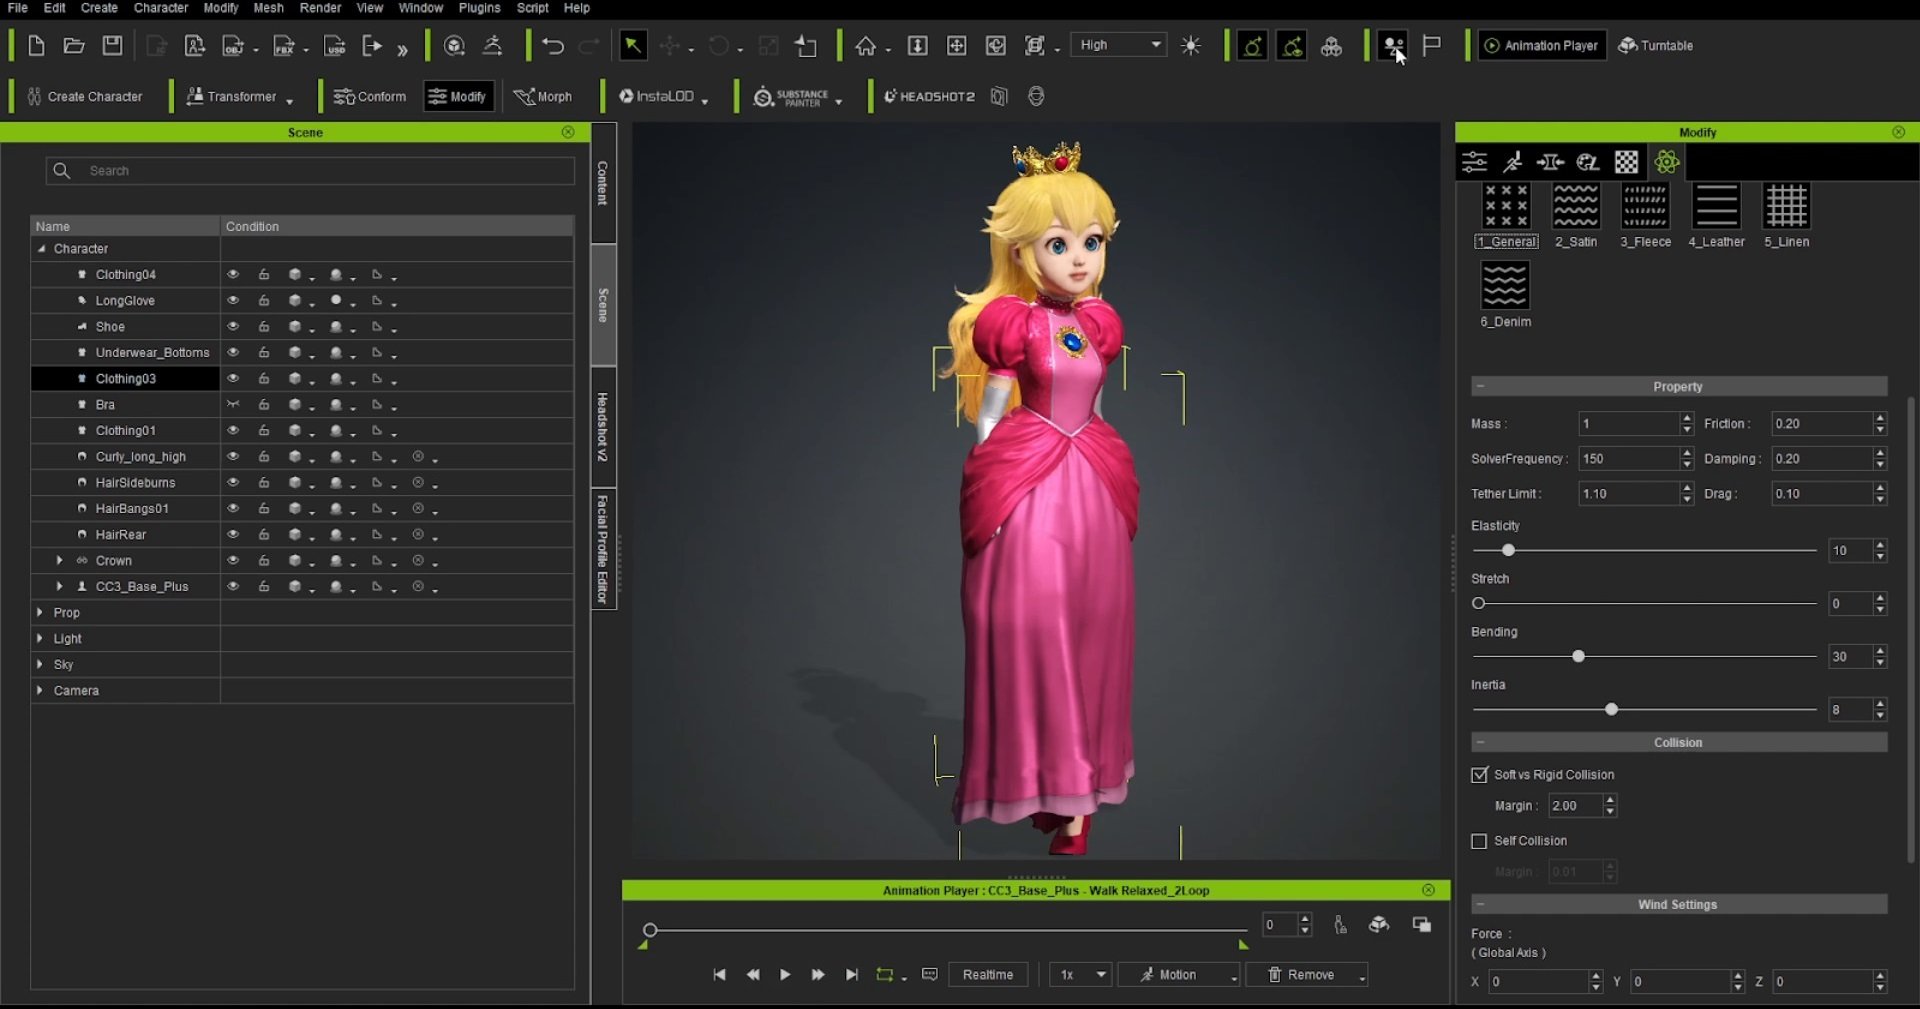Open the checkerboard texture tab in Modify
The height and width of the screenshot is (1009, 1920).
pyautogui.click(x=1627, y=162)
